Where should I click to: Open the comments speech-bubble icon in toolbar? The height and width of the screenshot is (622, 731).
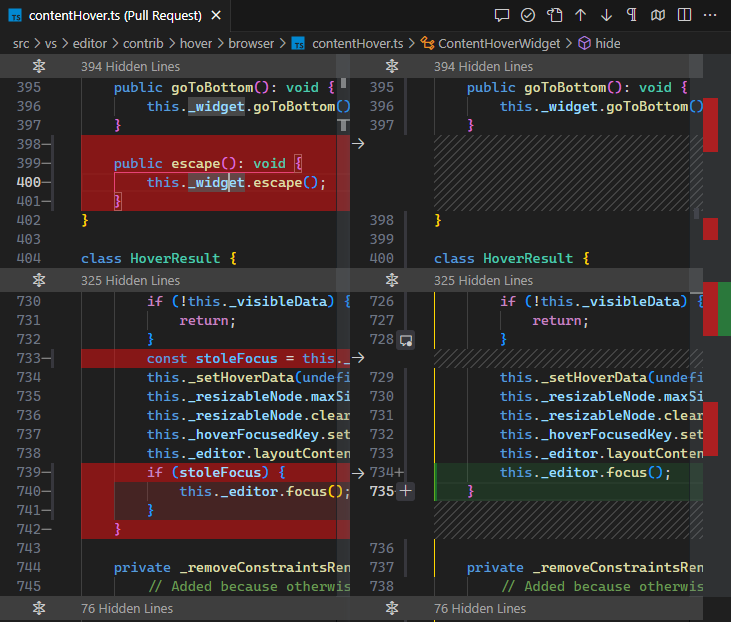502,16
